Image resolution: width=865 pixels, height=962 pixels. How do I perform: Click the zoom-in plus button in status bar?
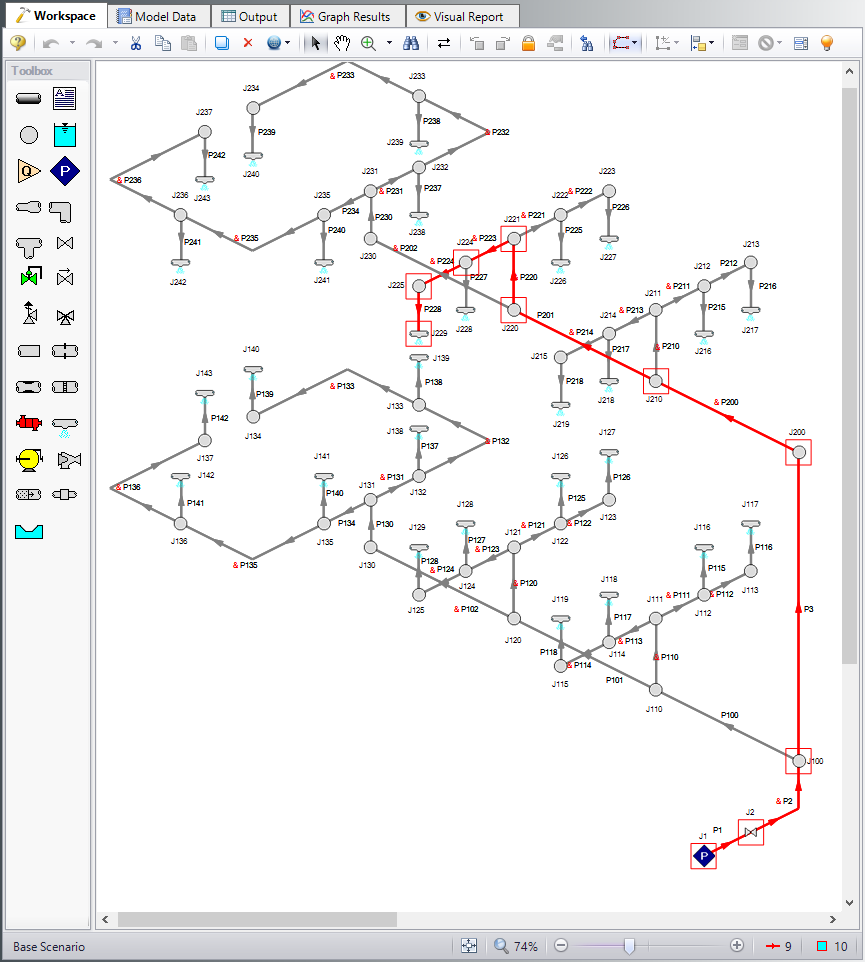737,946
